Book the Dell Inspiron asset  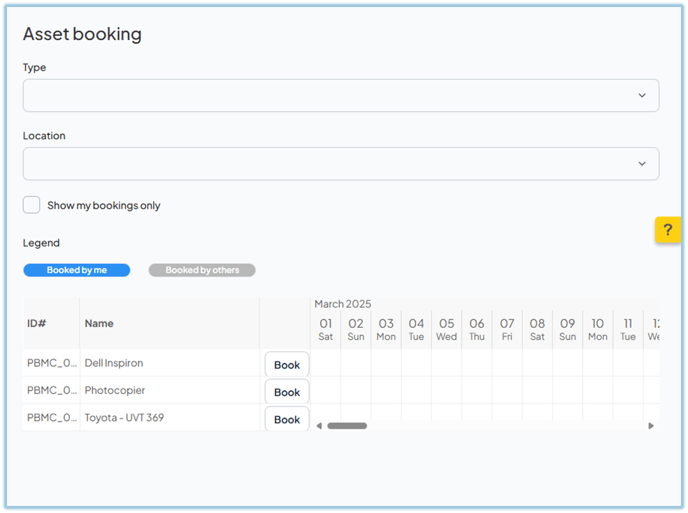pos(287,365)
